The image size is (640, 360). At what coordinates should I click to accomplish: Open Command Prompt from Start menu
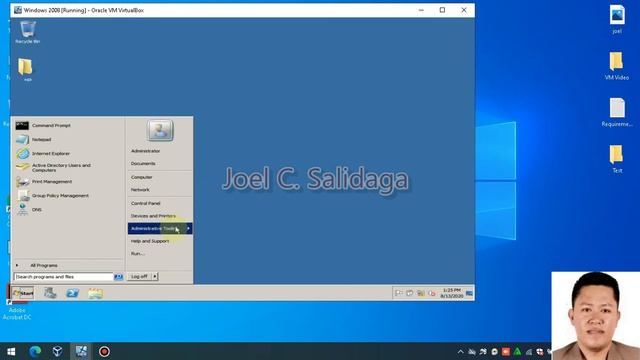tap(67, 125)
